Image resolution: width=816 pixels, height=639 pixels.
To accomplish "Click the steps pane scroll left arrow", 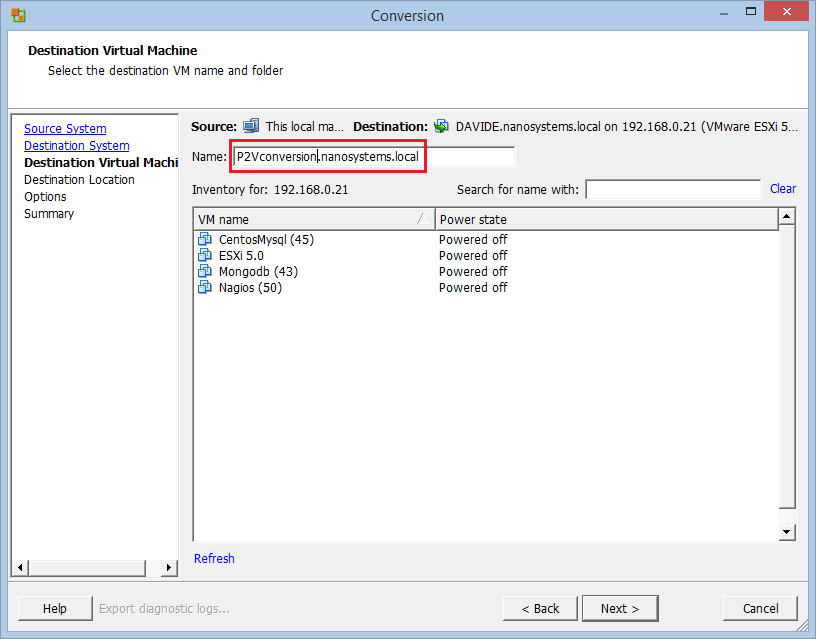I will coord(20,567).
